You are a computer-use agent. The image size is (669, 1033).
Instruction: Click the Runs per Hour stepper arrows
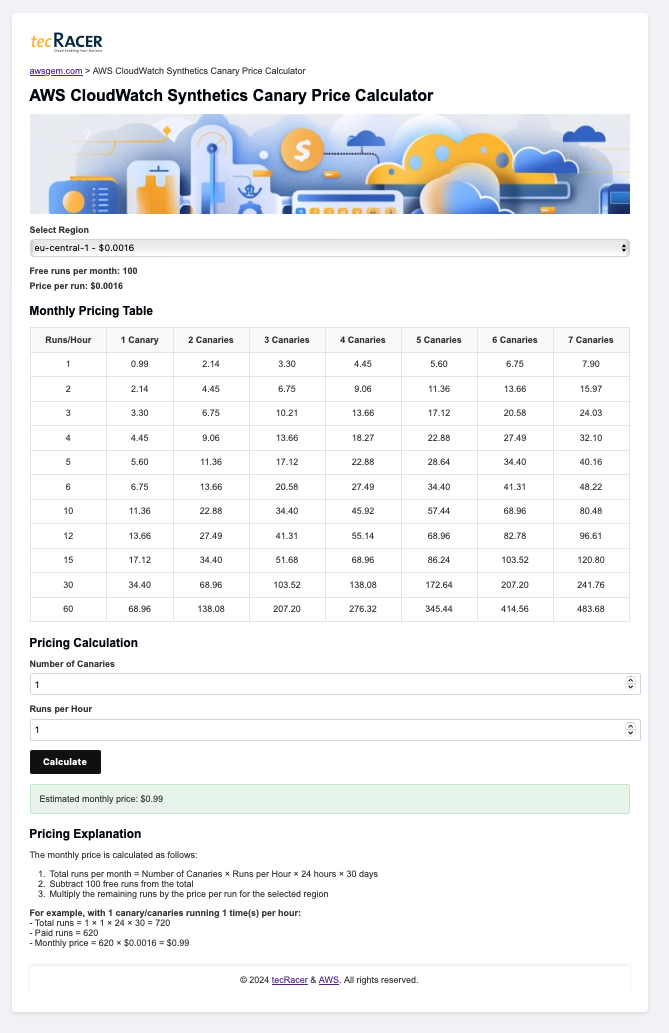(x=630, y=730)
